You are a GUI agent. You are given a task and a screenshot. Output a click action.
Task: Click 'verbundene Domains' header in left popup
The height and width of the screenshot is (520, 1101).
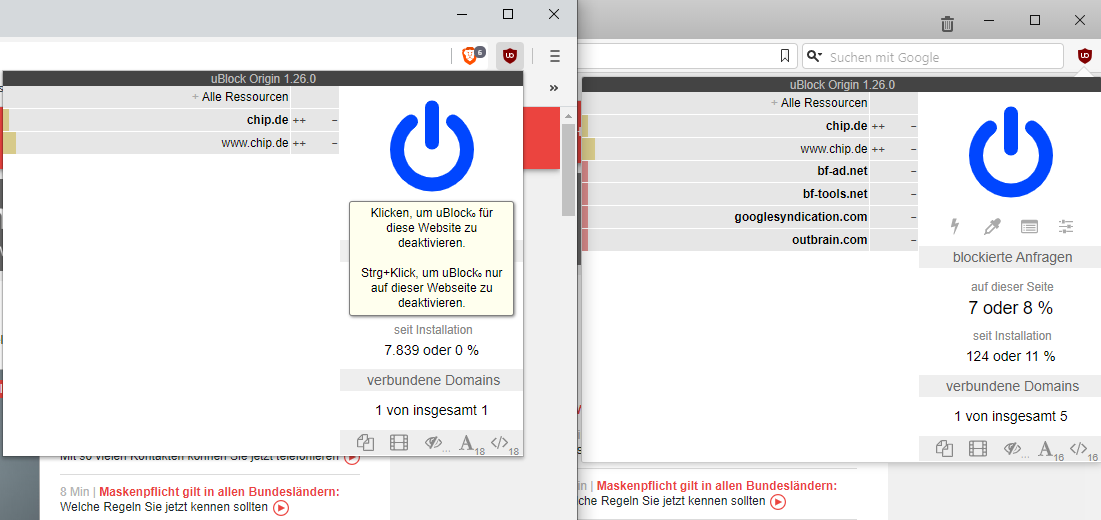(433, 380)
